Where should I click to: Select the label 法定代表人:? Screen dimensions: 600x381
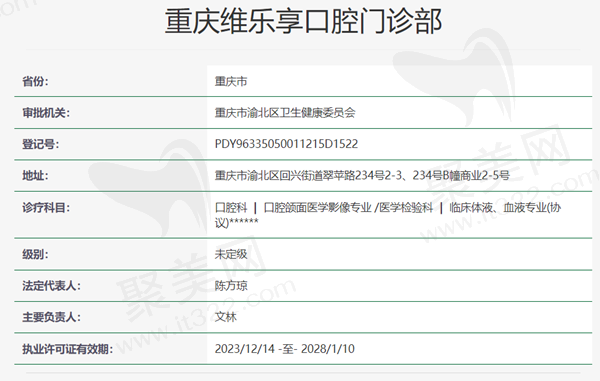(x=51, y=286)
